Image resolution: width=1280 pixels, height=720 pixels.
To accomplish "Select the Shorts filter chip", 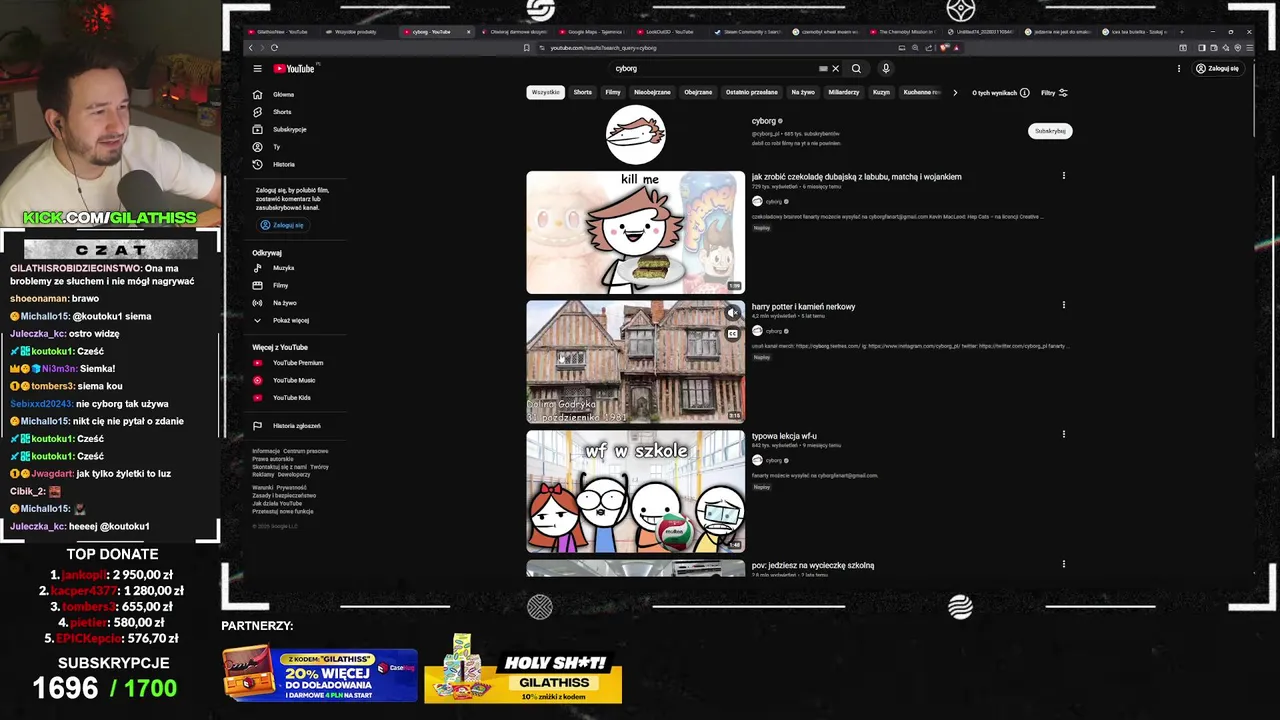I will [583, 92].
